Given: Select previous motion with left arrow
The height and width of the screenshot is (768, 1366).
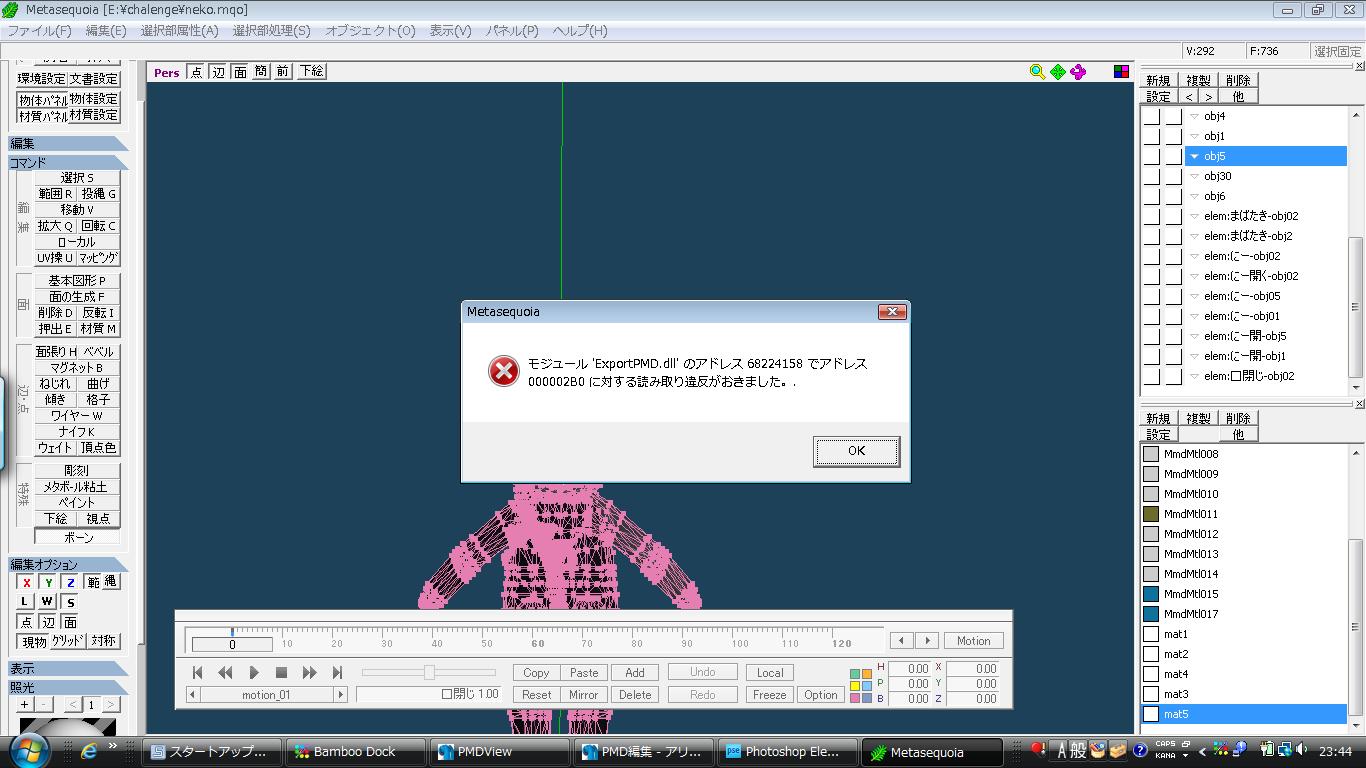Looking at the screenshot, I should tap(194, 695).
